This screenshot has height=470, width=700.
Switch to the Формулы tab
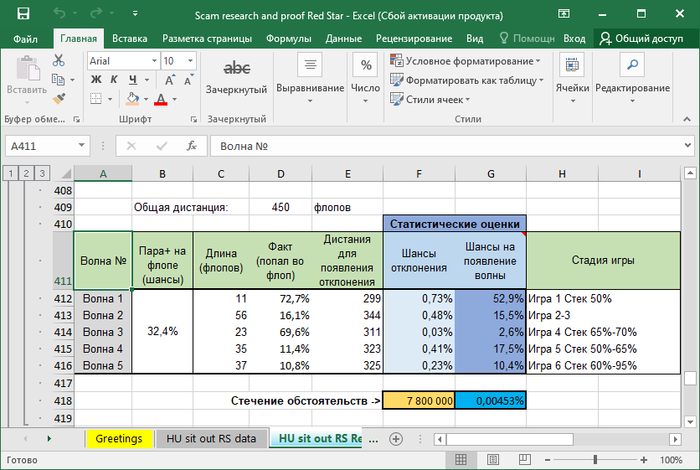click(288, 39)
